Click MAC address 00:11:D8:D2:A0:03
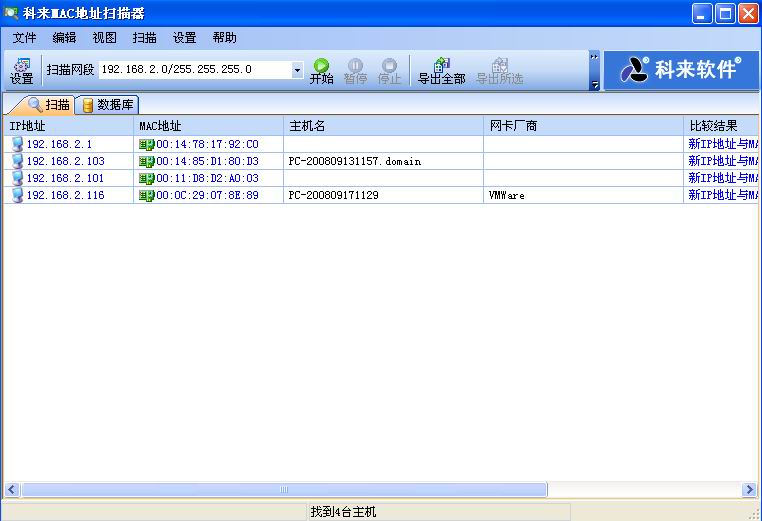 coord(208,178)
